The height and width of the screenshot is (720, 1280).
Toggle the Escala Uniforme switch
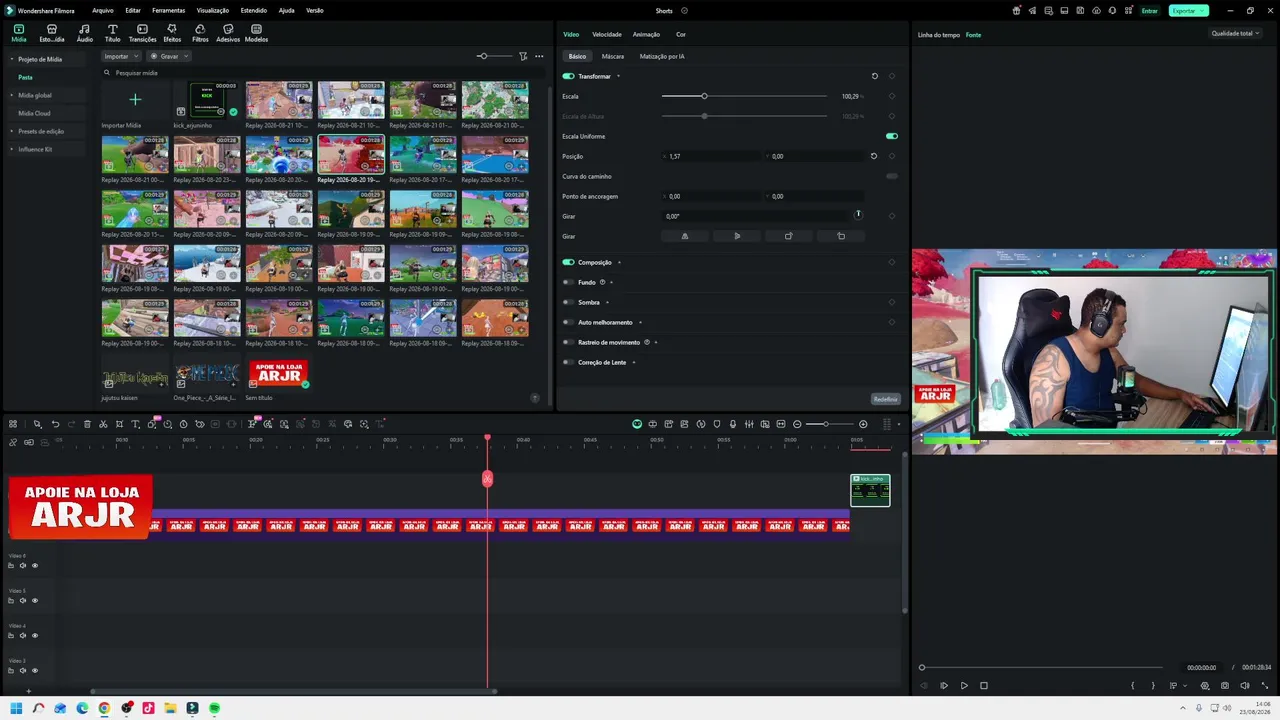point(891,136)
